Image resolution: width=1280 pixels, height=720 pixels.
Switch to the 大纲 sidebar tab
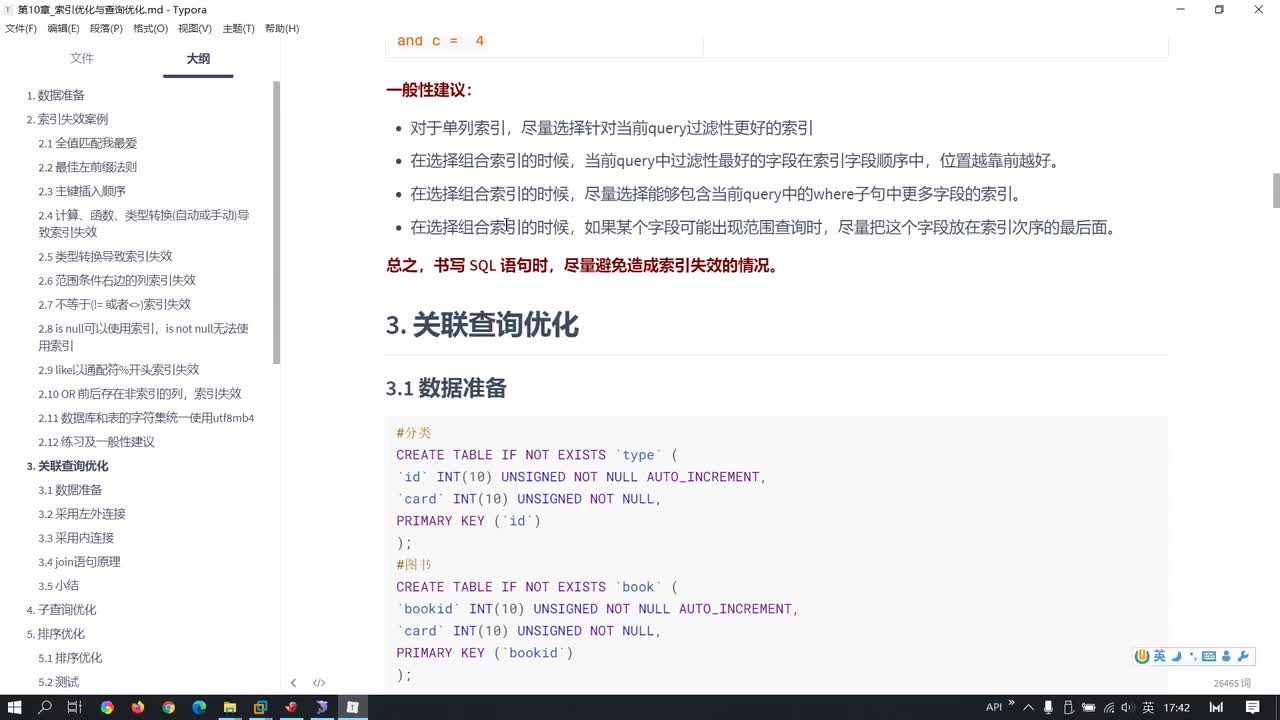click(x=198, y=59)
